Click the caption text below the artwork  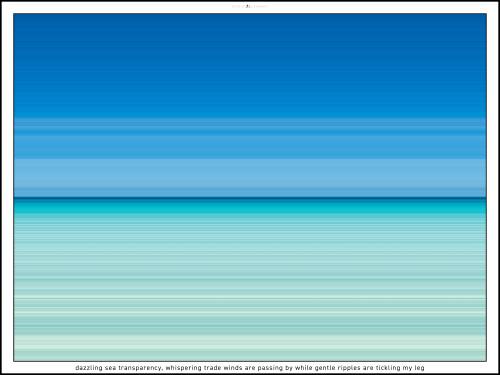[250, 368]
